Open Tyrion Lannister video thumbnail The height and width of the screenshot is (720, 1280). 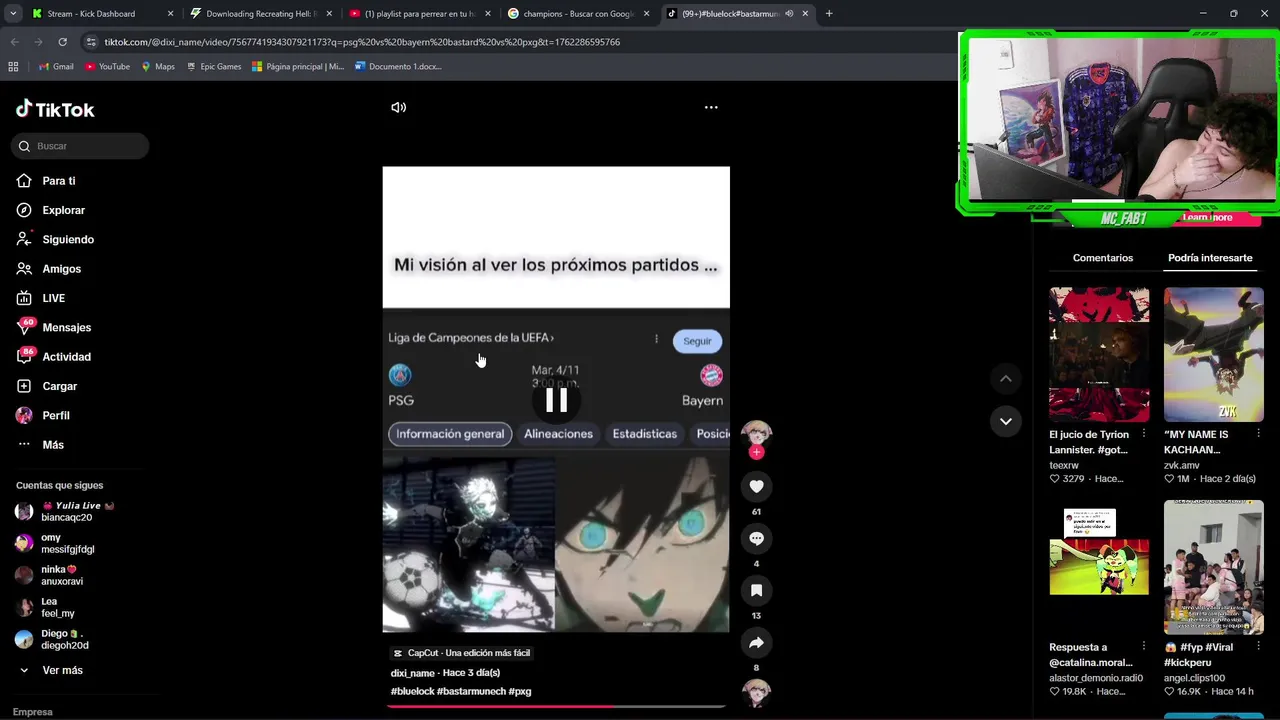click(1099, 354)
